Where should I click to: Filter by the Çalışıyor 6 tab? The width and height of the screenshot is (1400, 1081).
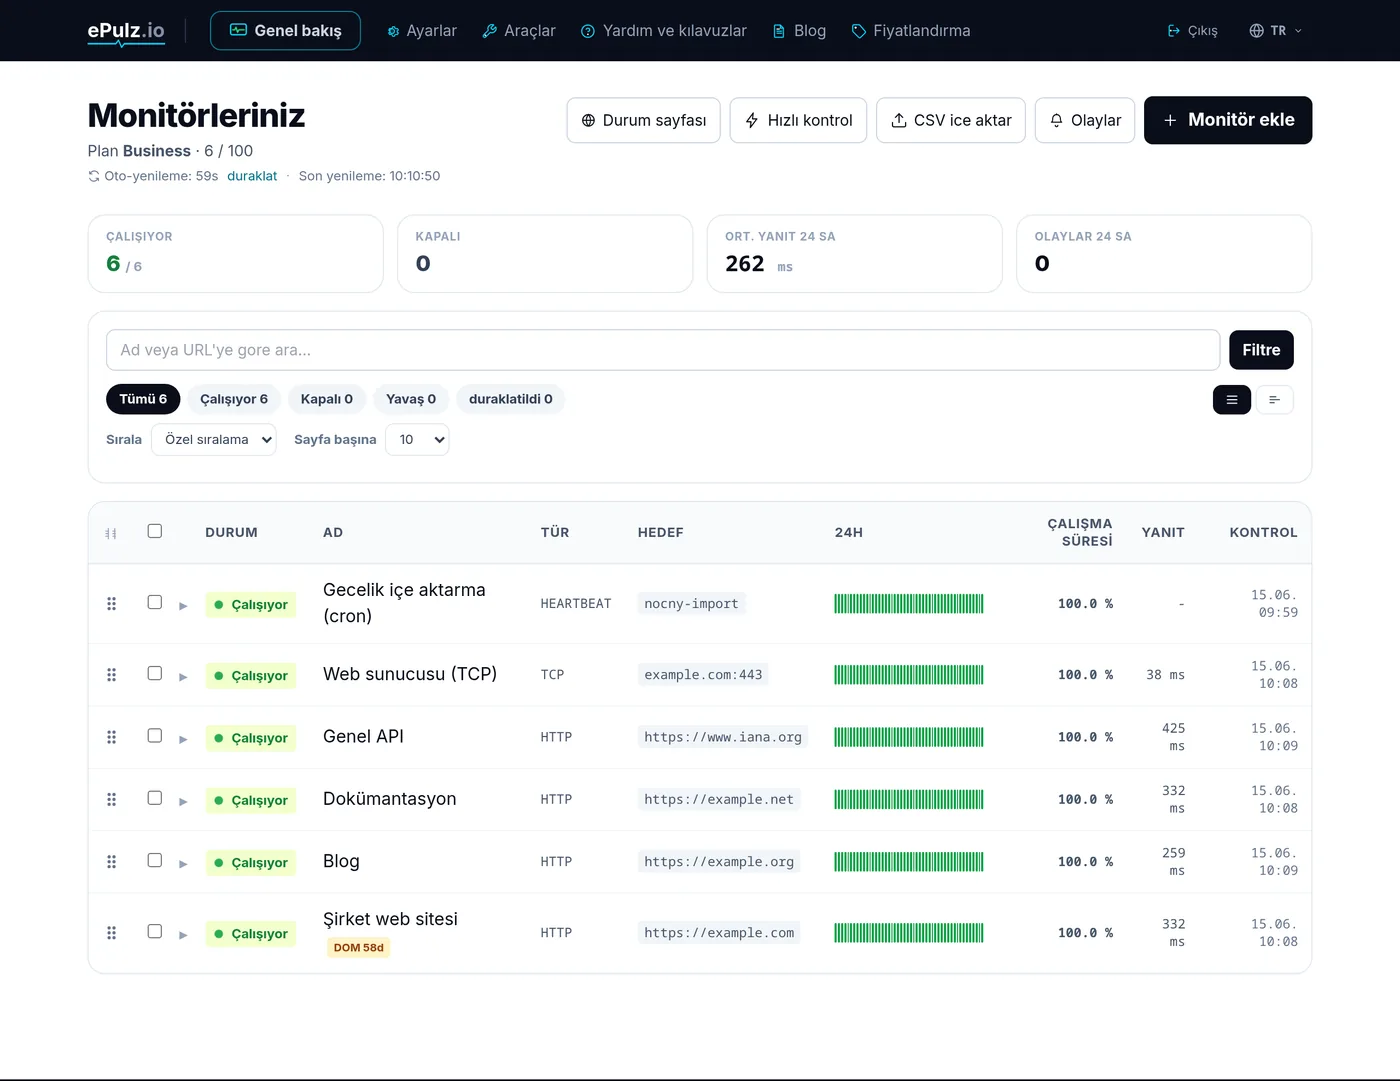click(x=234, y=399)
